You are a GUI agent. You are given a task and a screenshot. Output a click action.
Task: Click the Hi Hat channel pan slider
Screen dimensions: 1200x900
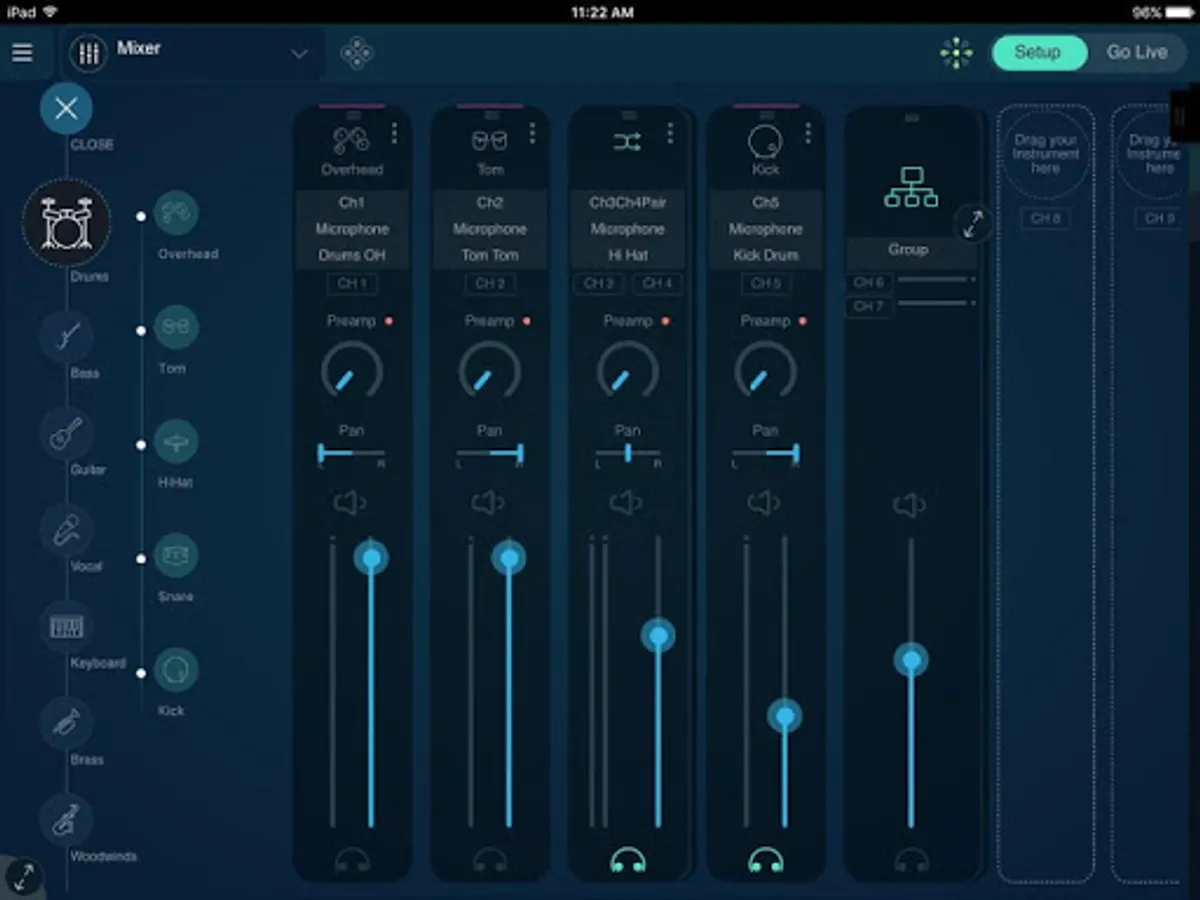coord(627,454)
